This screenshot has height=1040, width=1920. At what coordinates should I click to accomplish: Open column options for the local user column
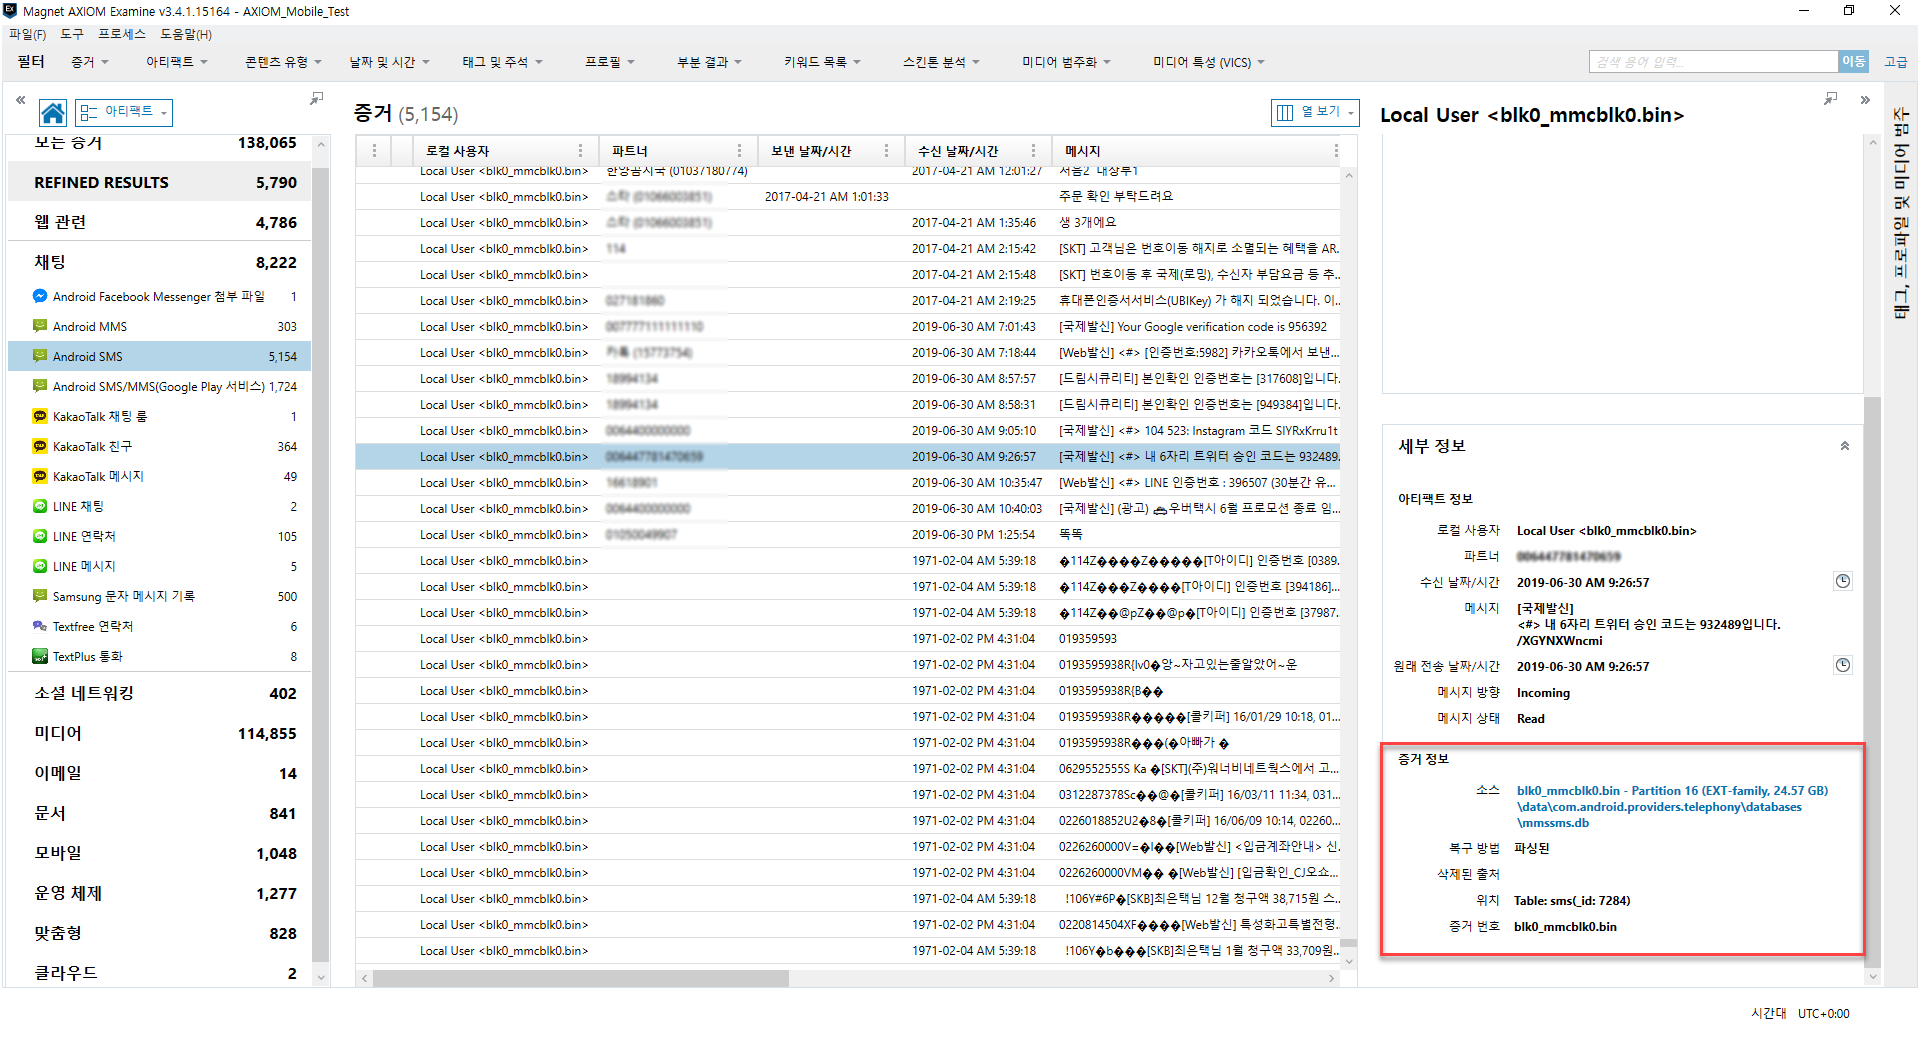(x=580, y=151)
